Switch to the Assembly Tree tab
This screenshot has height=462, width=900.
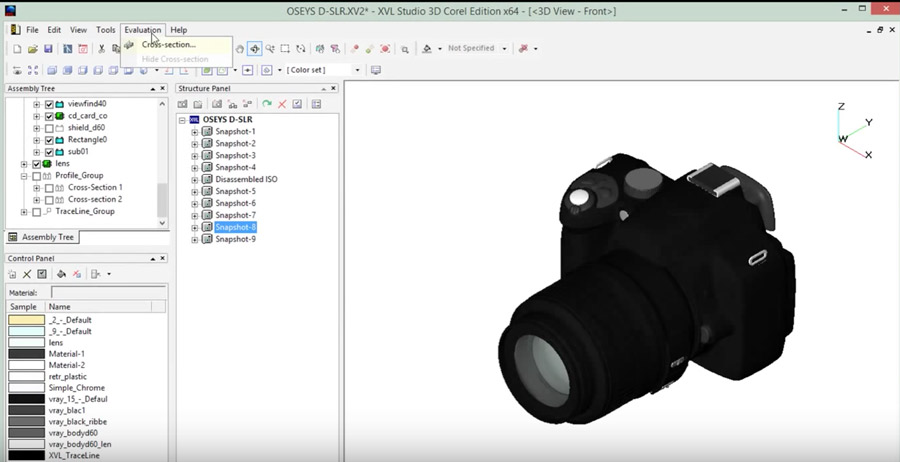(42, 237)
